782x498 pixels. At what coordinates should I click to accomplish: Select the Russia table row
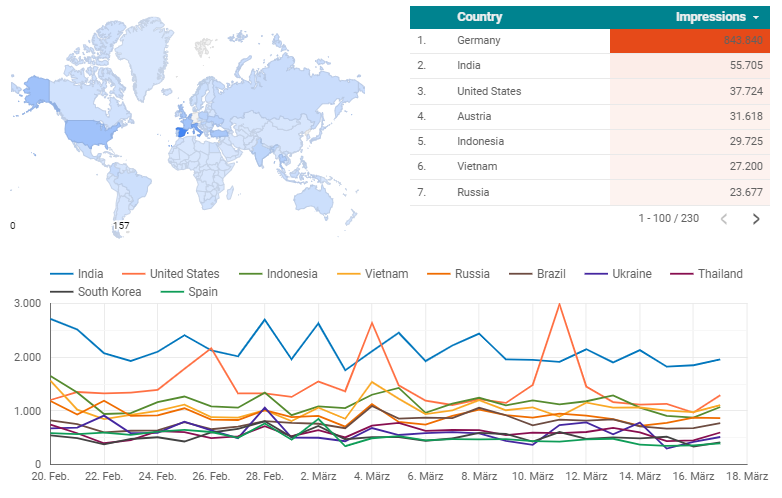[589, 192]
